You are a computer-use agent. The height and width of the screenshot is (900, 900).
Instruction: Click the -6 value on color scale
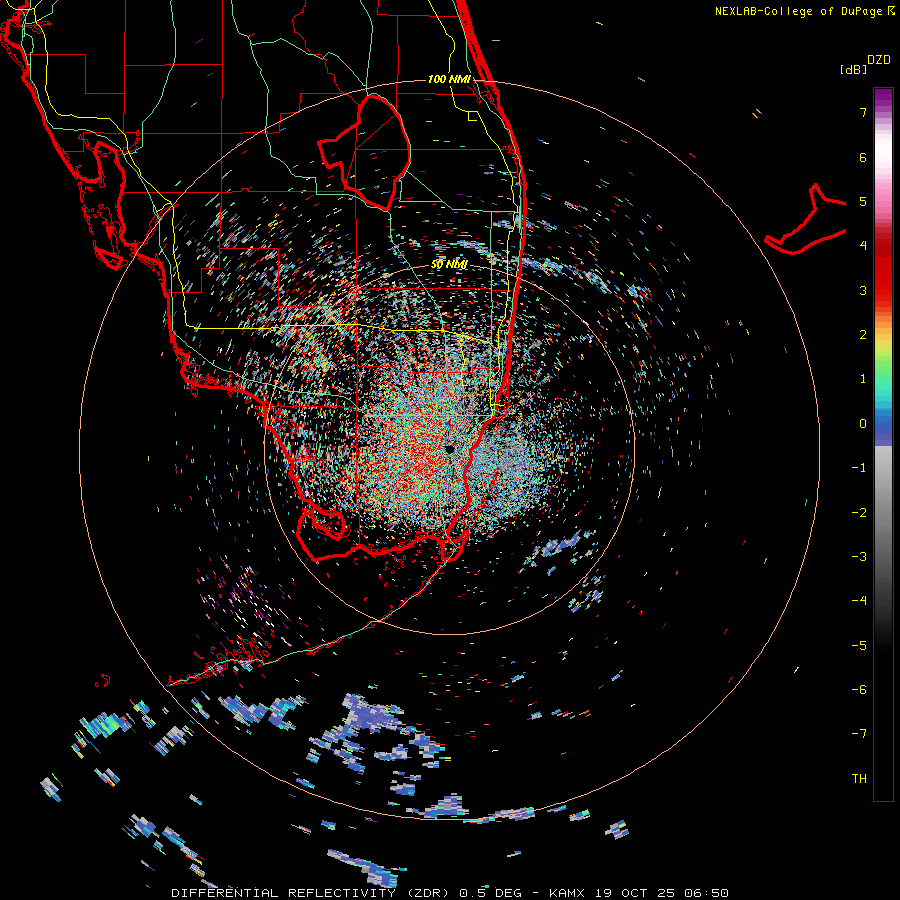pos(859,690)
